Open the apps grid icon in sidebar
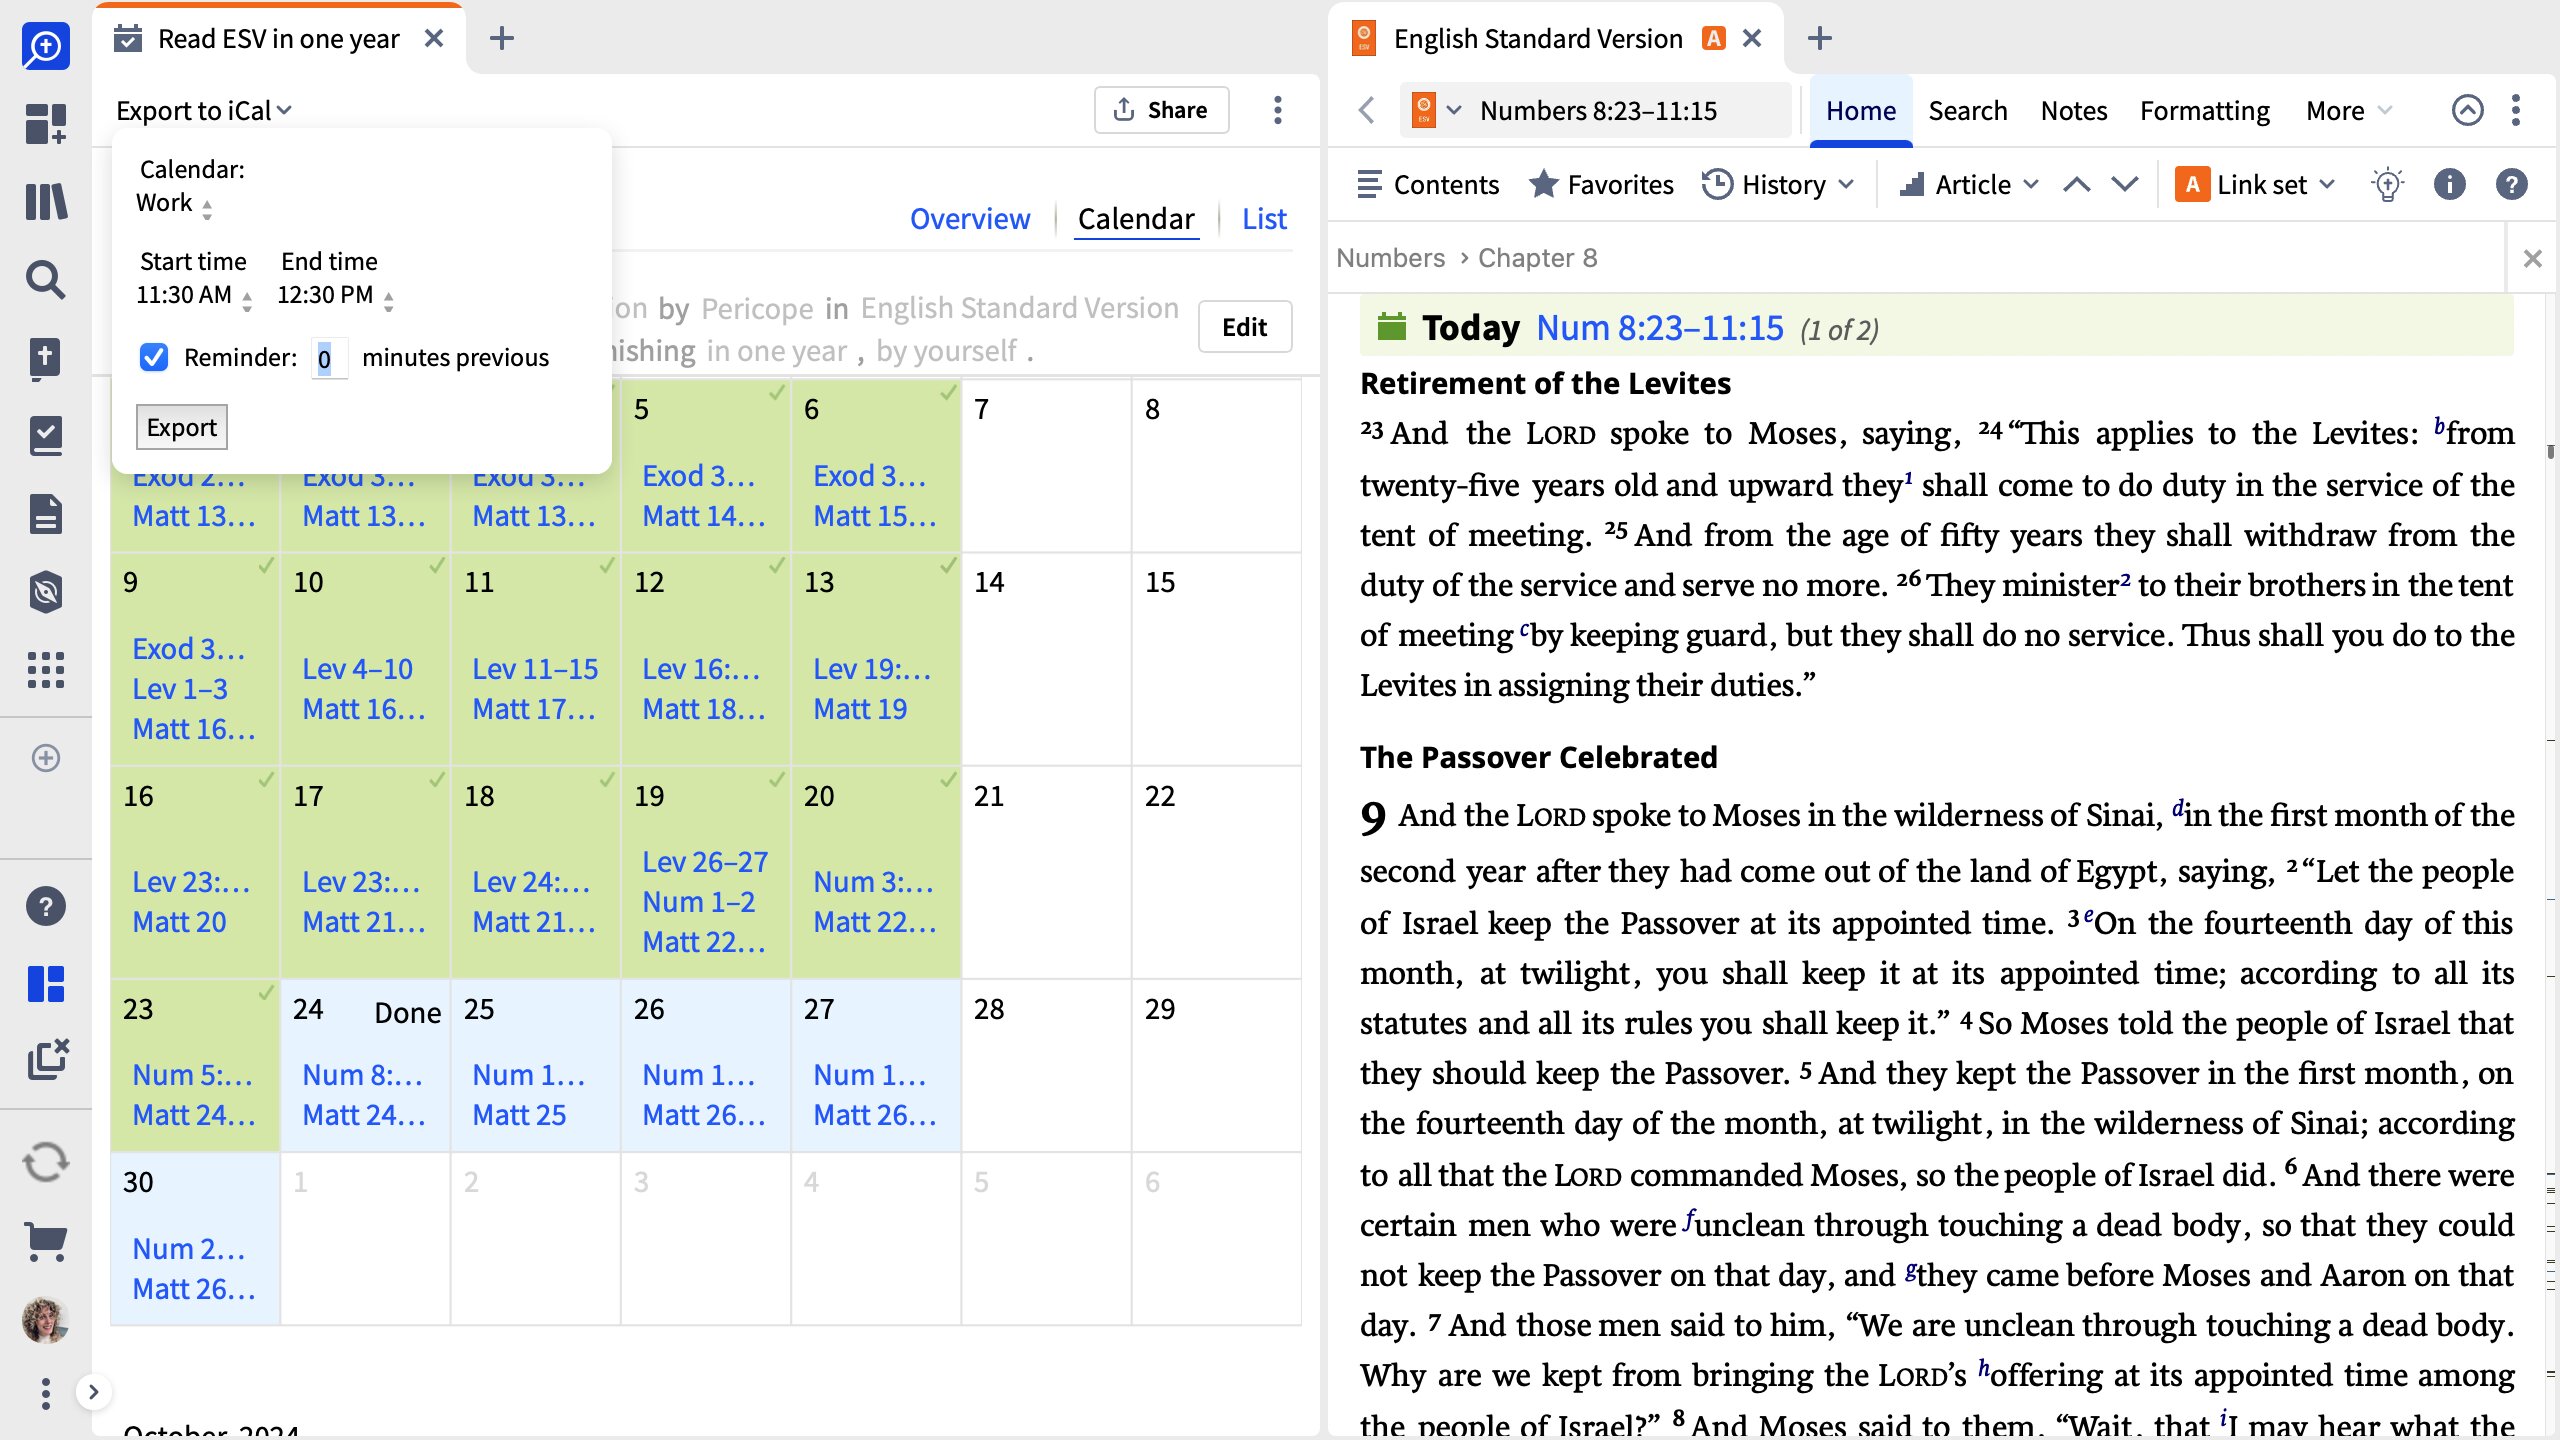This screenshot has height=1440, width=2560. pyautogui.click(x=45, y=670)
